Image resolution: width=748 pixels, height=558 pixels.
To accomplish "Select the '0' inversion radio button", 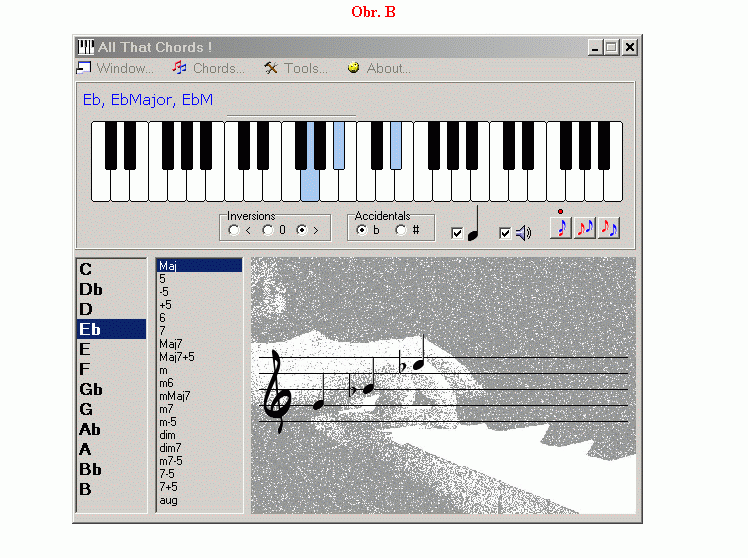I will [x=268, y=230].
